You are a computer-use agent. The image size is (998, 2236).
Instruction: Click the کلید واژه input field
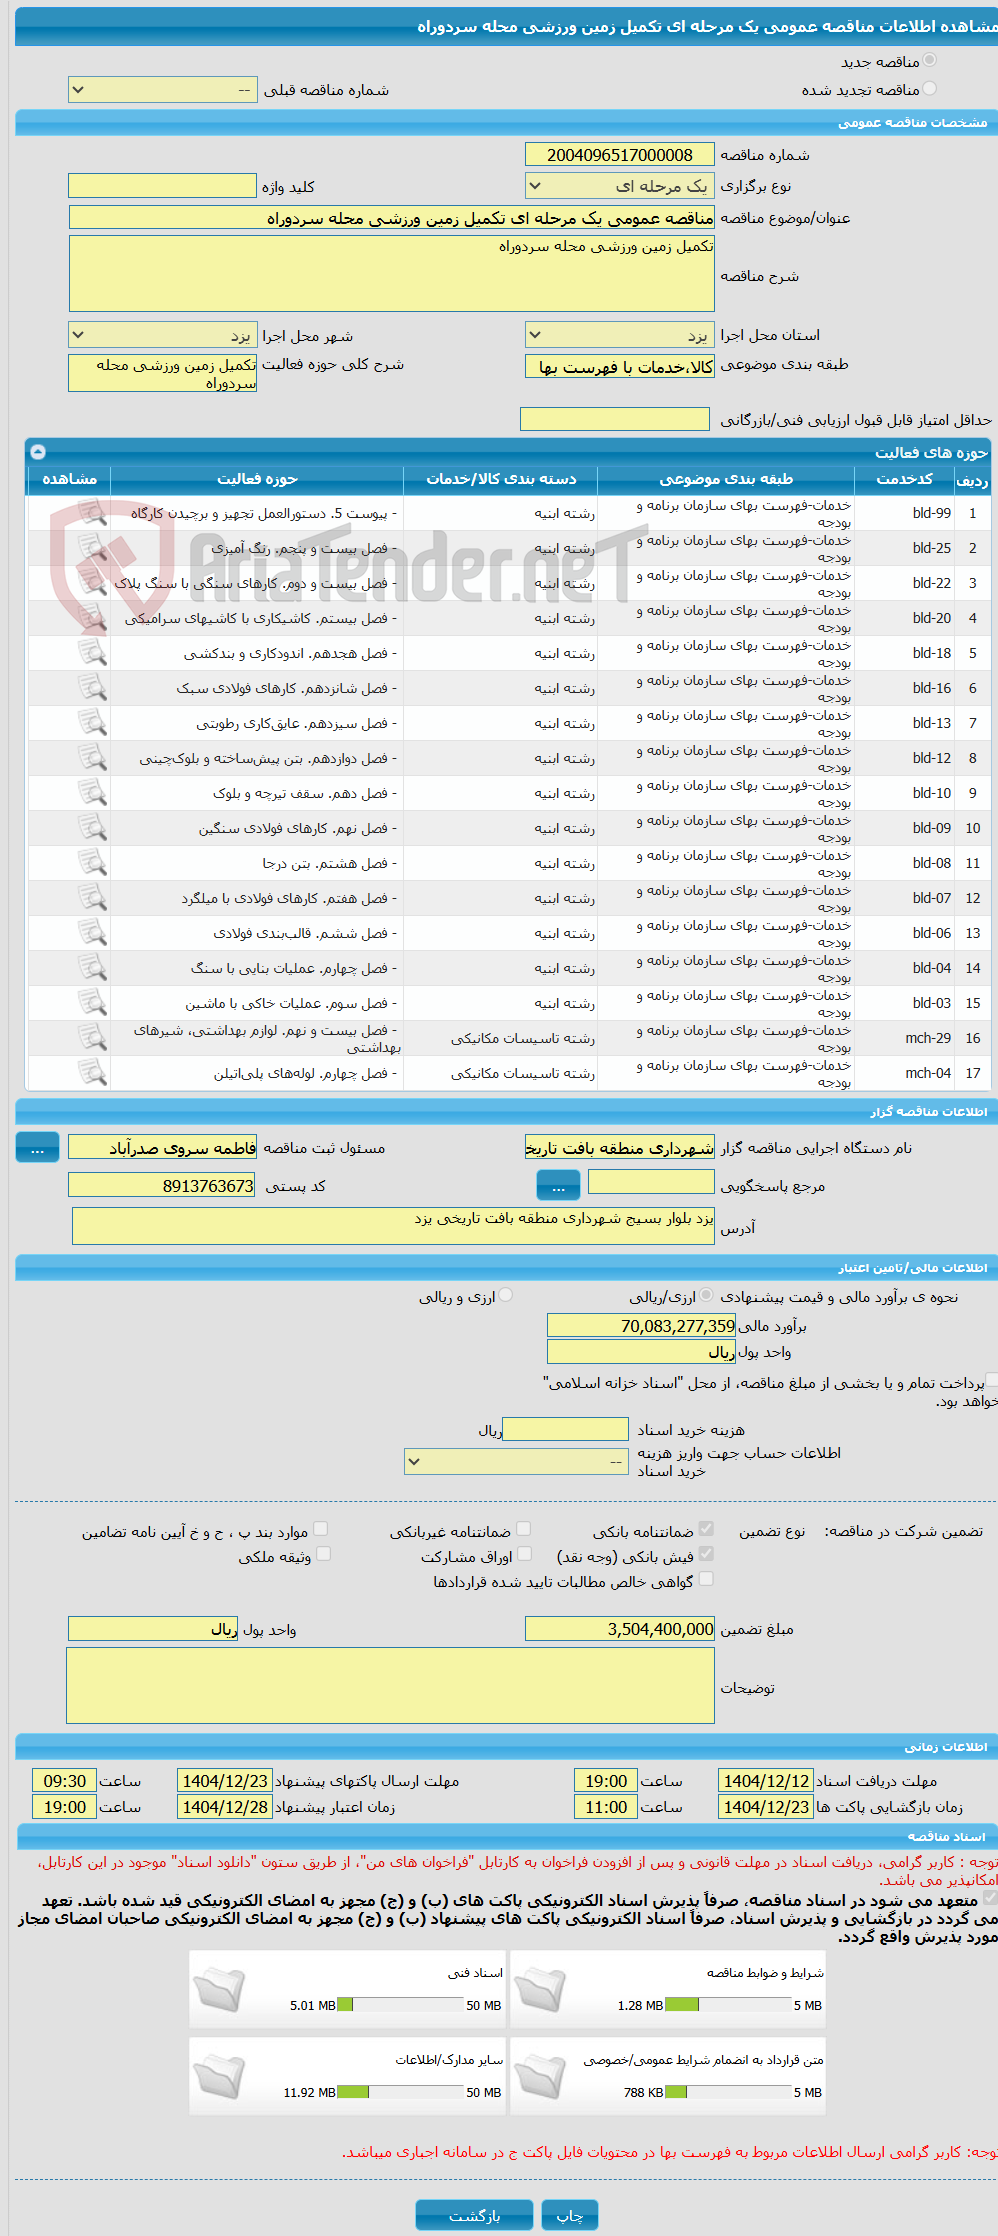(163, 186)
